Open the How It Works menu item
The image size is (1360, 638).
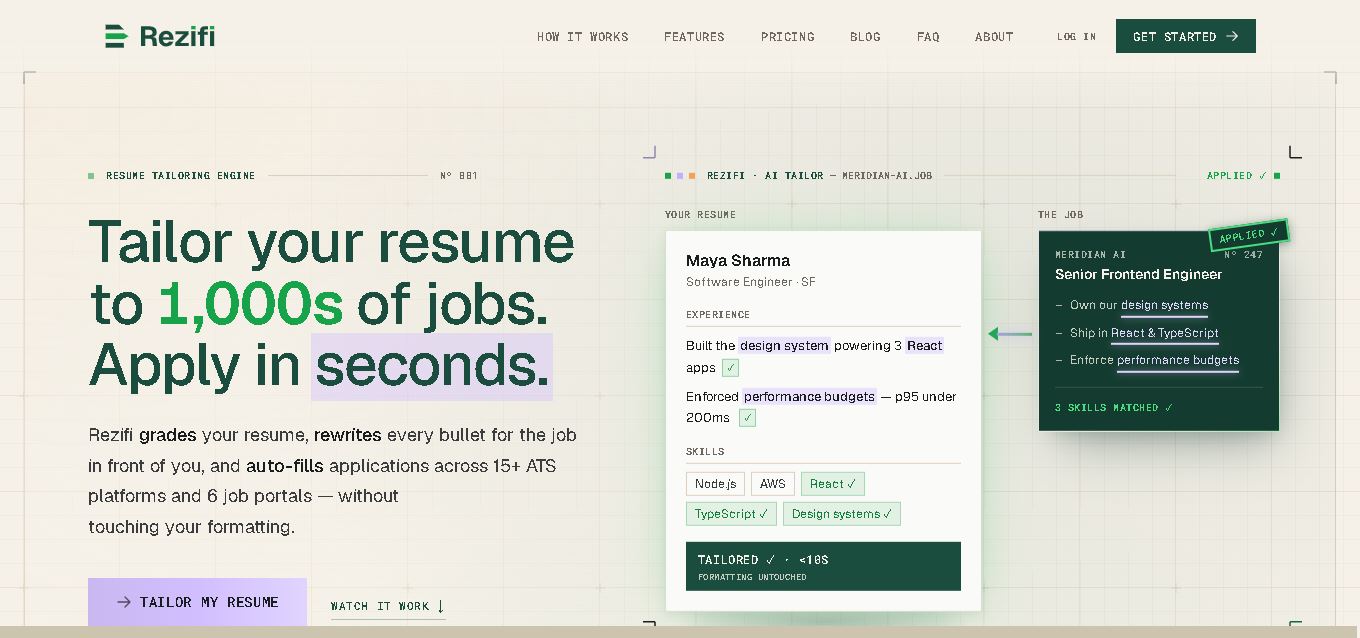point(583,37)
